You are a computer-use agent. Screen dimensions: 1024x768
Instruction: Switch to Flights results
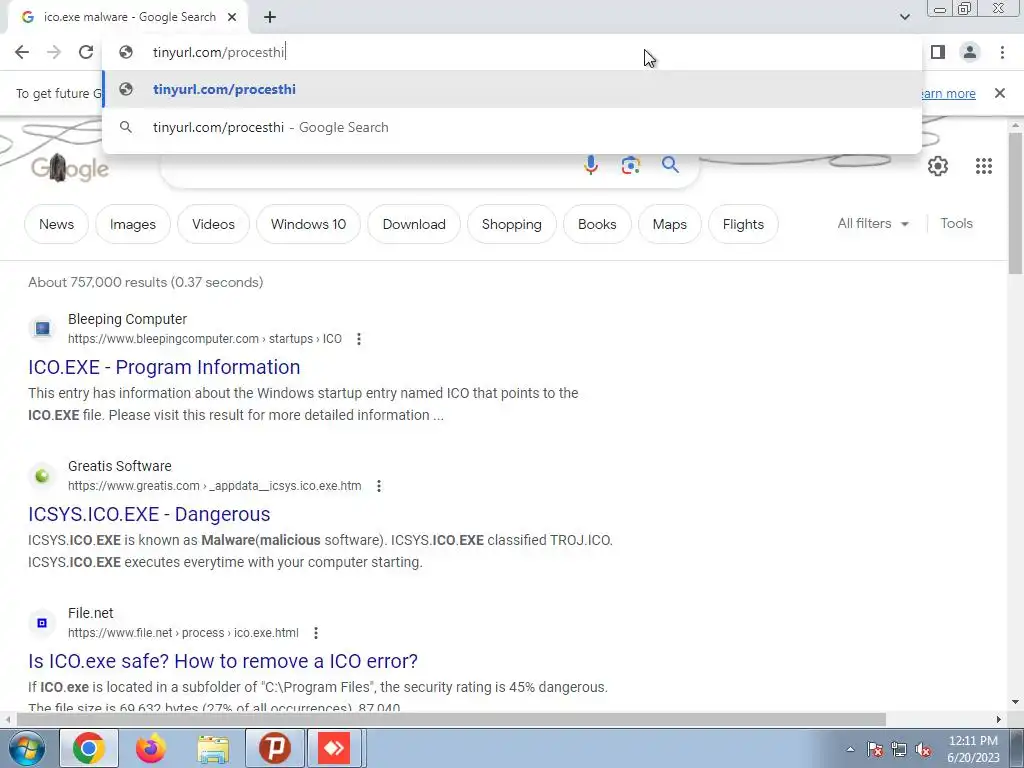coord(743,224)
